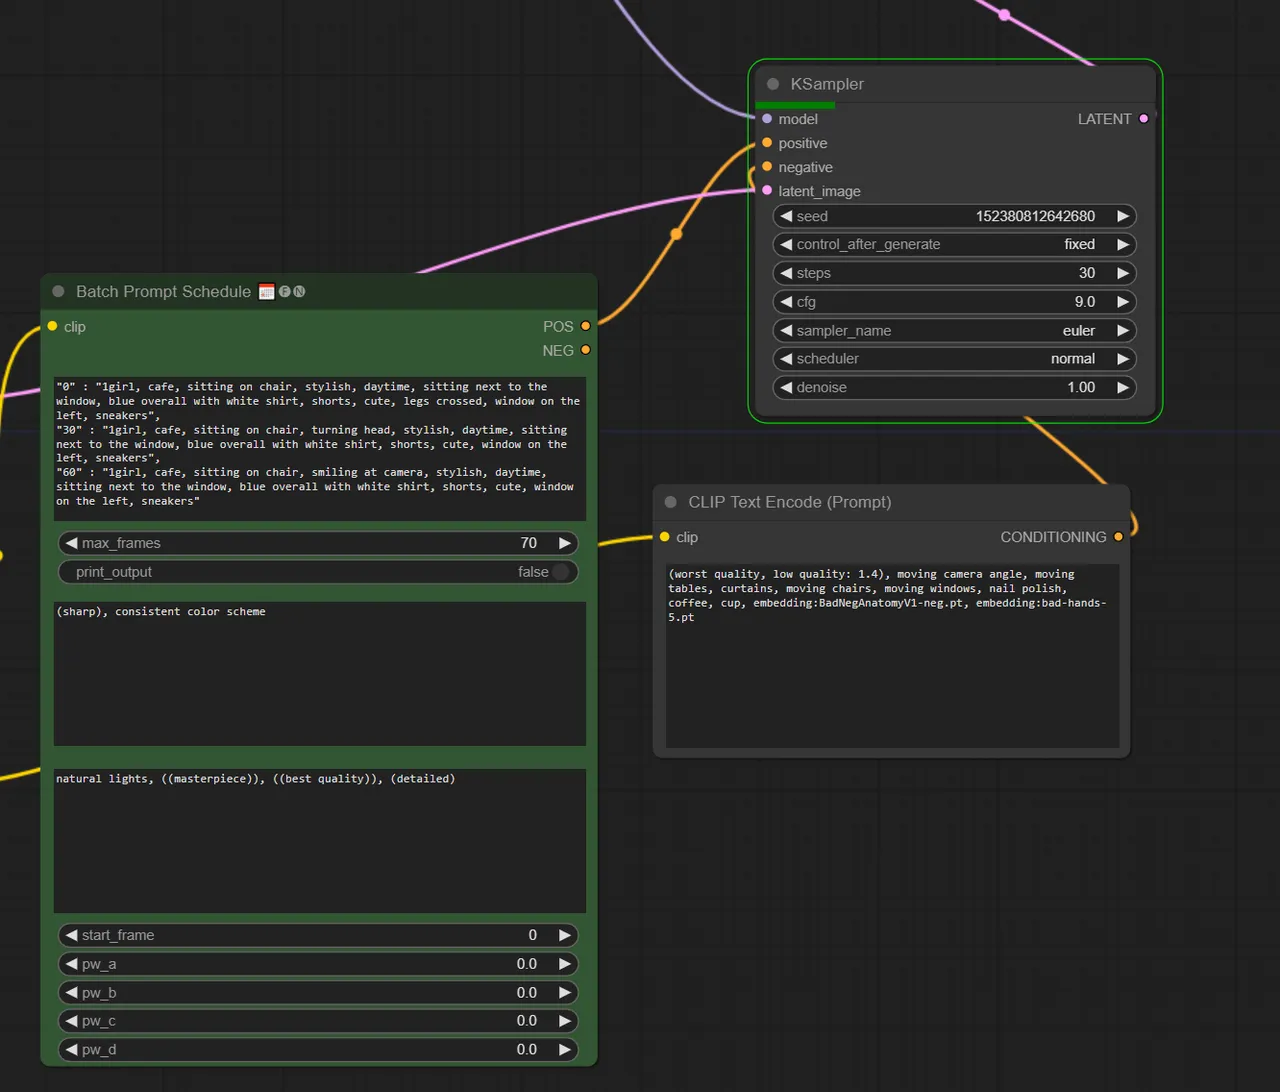The image size is (1280, 1092).
Task: Toggle the print_output switch
Action: [560, 572]
